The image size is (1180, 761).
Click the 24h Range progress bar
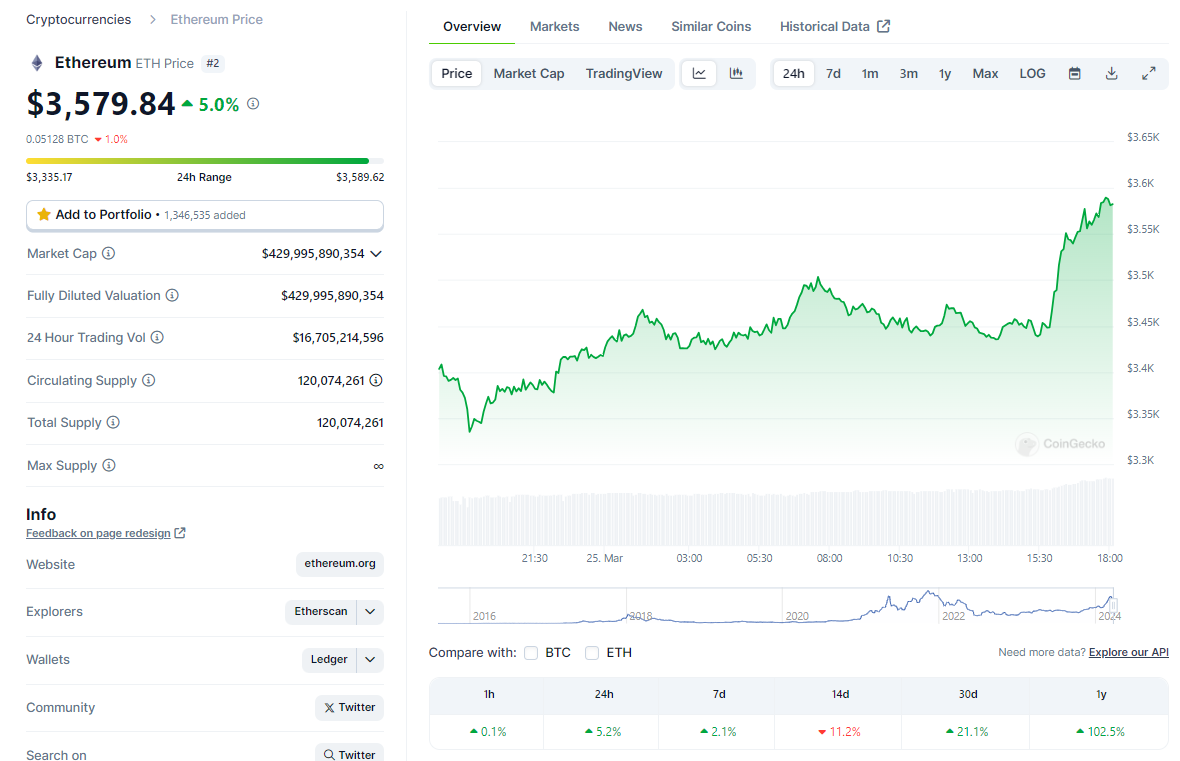tap(205, 161)
